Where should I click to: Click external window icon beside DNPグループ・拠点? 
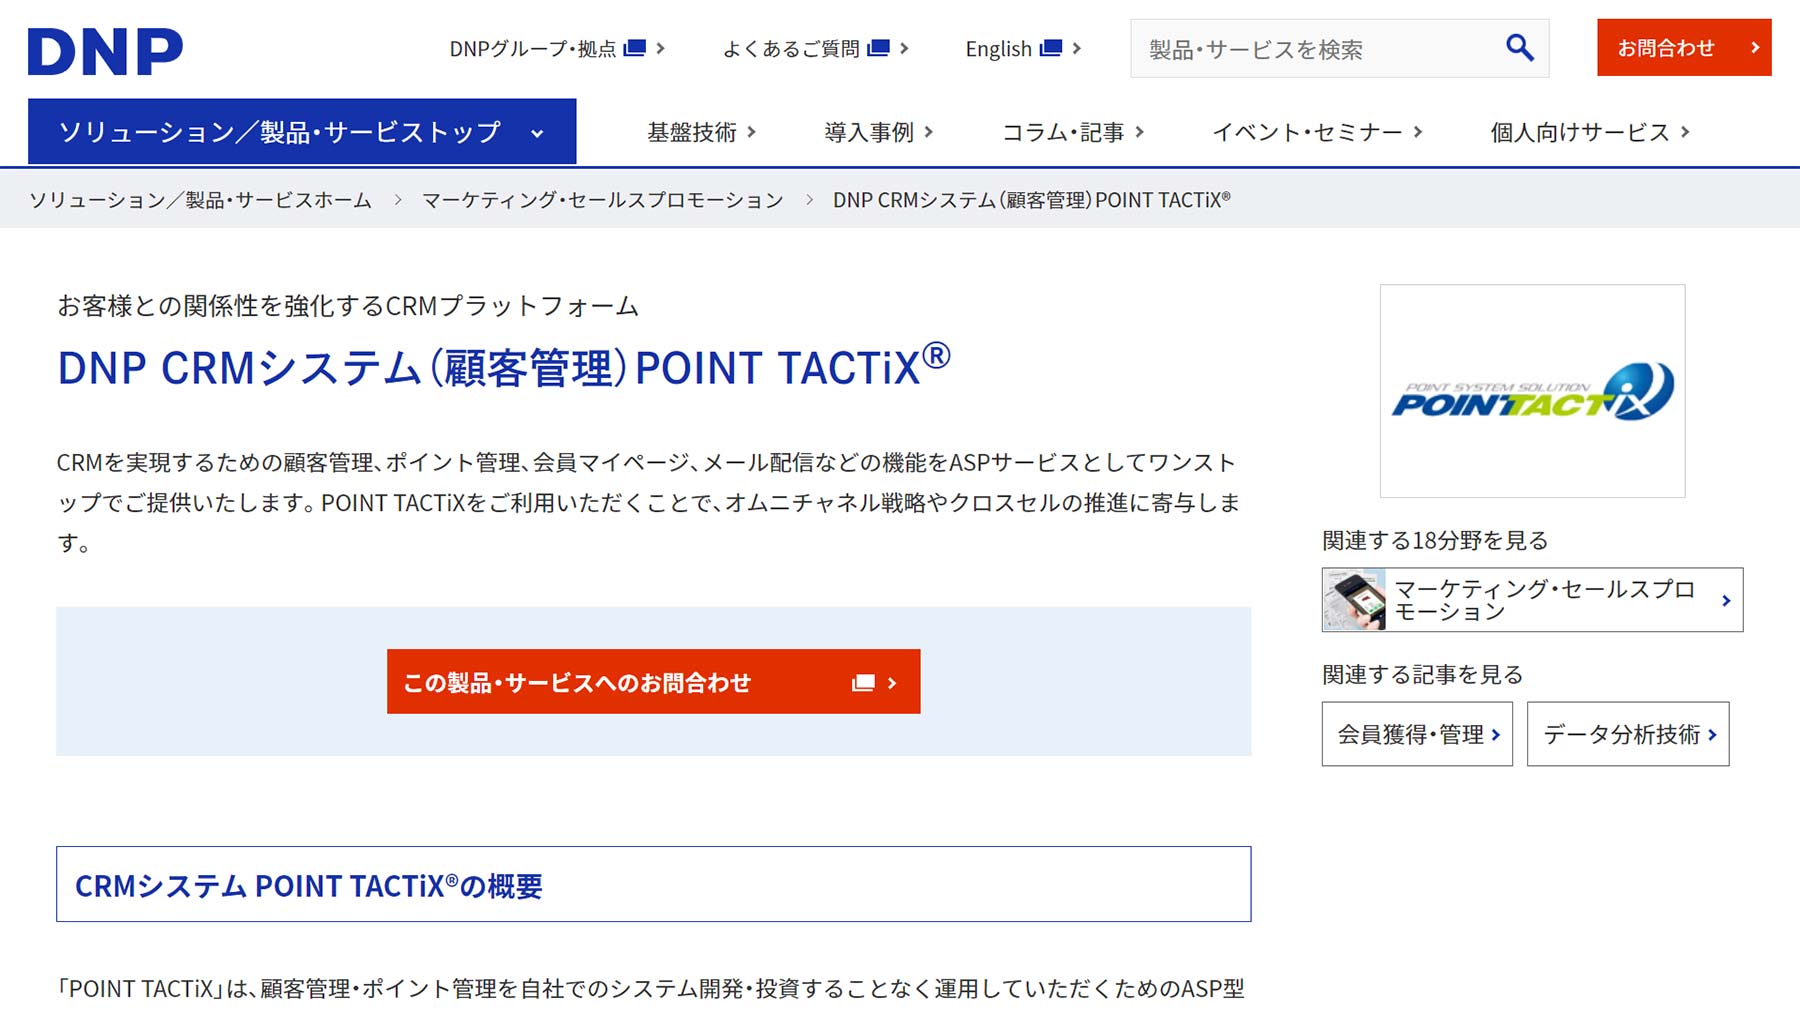pyautogui.click(x=635, y=48)
